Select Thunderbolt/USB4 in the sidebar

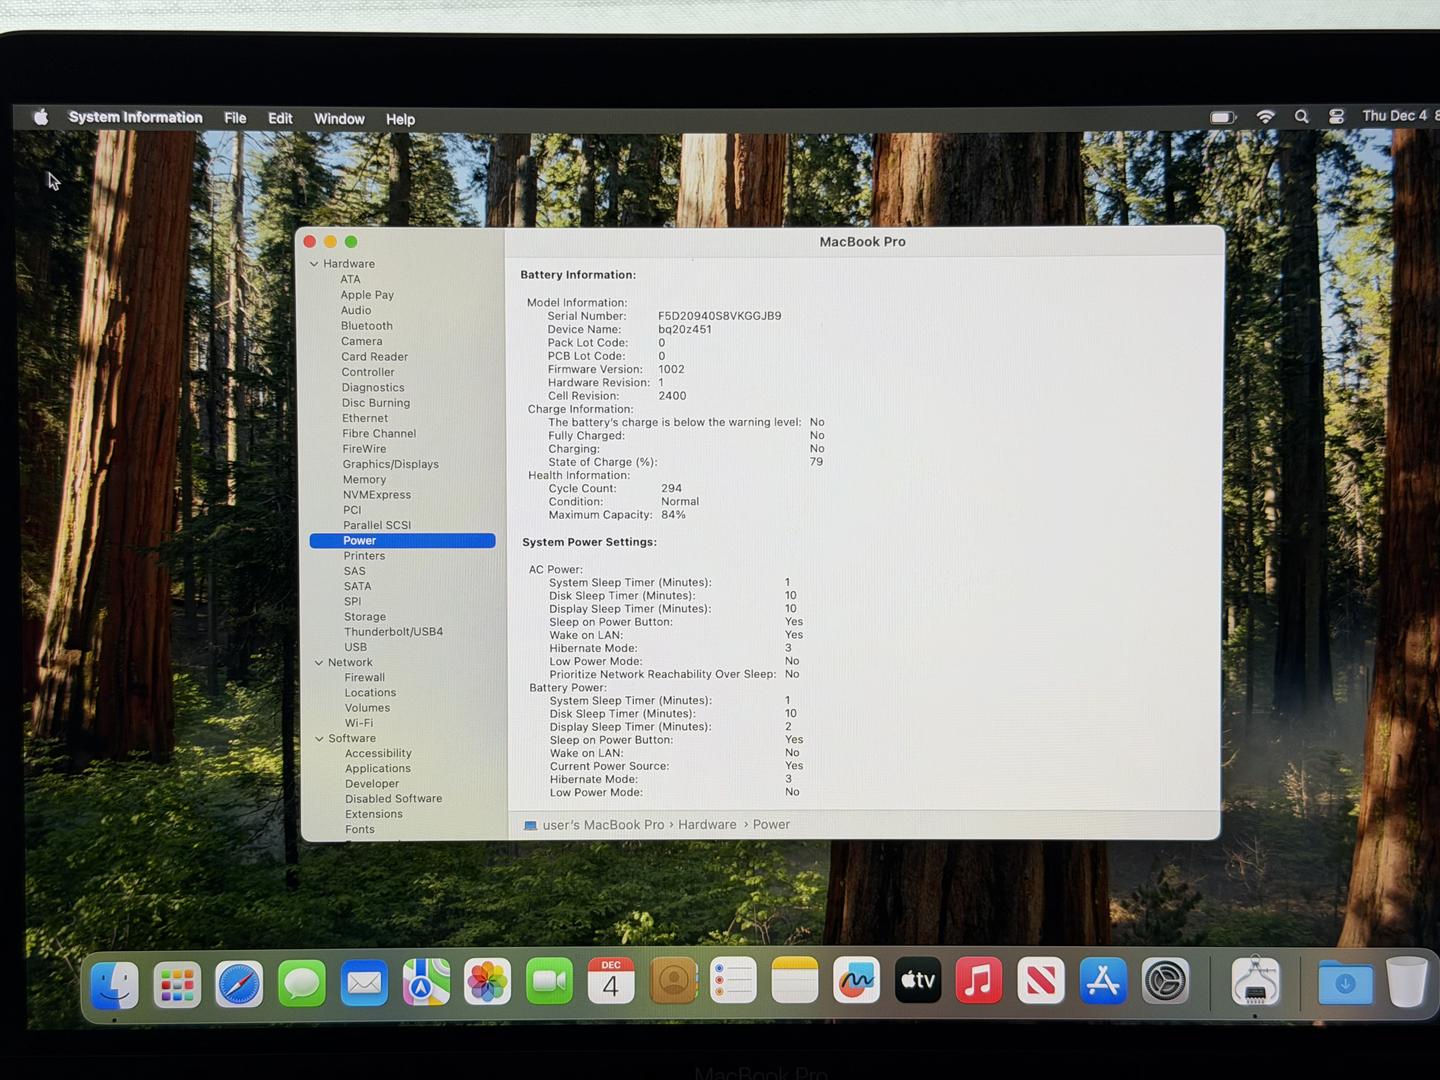tap(393, 632)
